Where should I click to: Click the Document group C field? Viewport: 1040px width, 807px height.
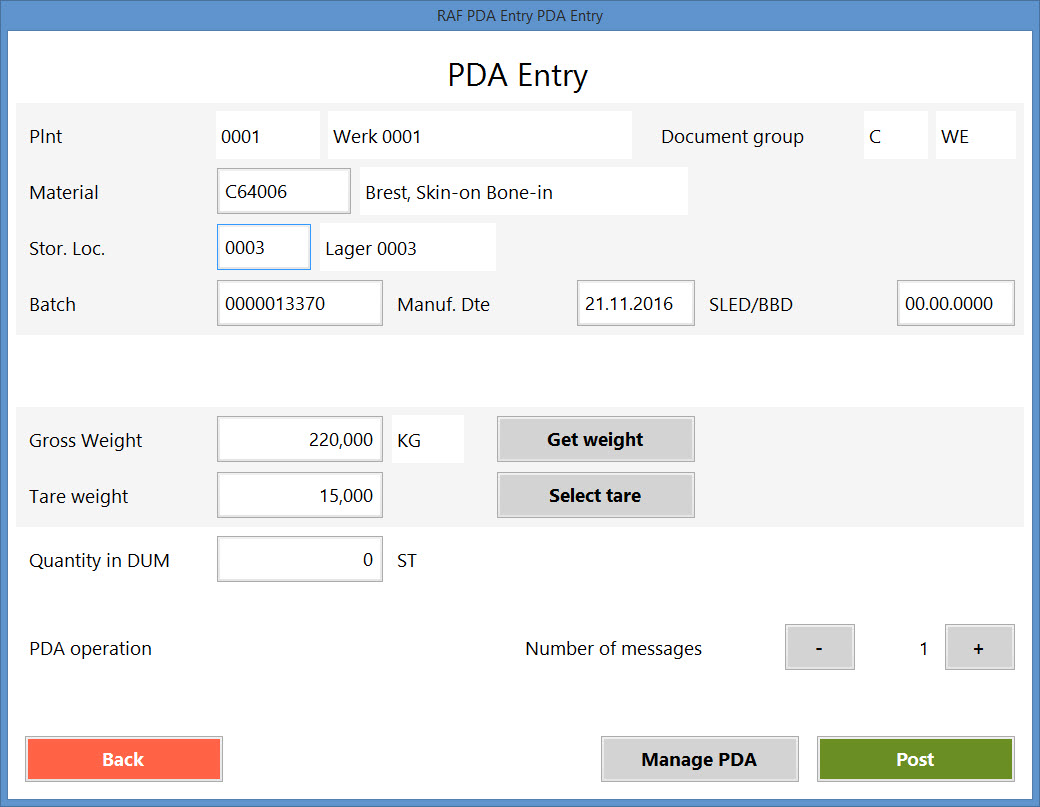(x=895, y=136)
